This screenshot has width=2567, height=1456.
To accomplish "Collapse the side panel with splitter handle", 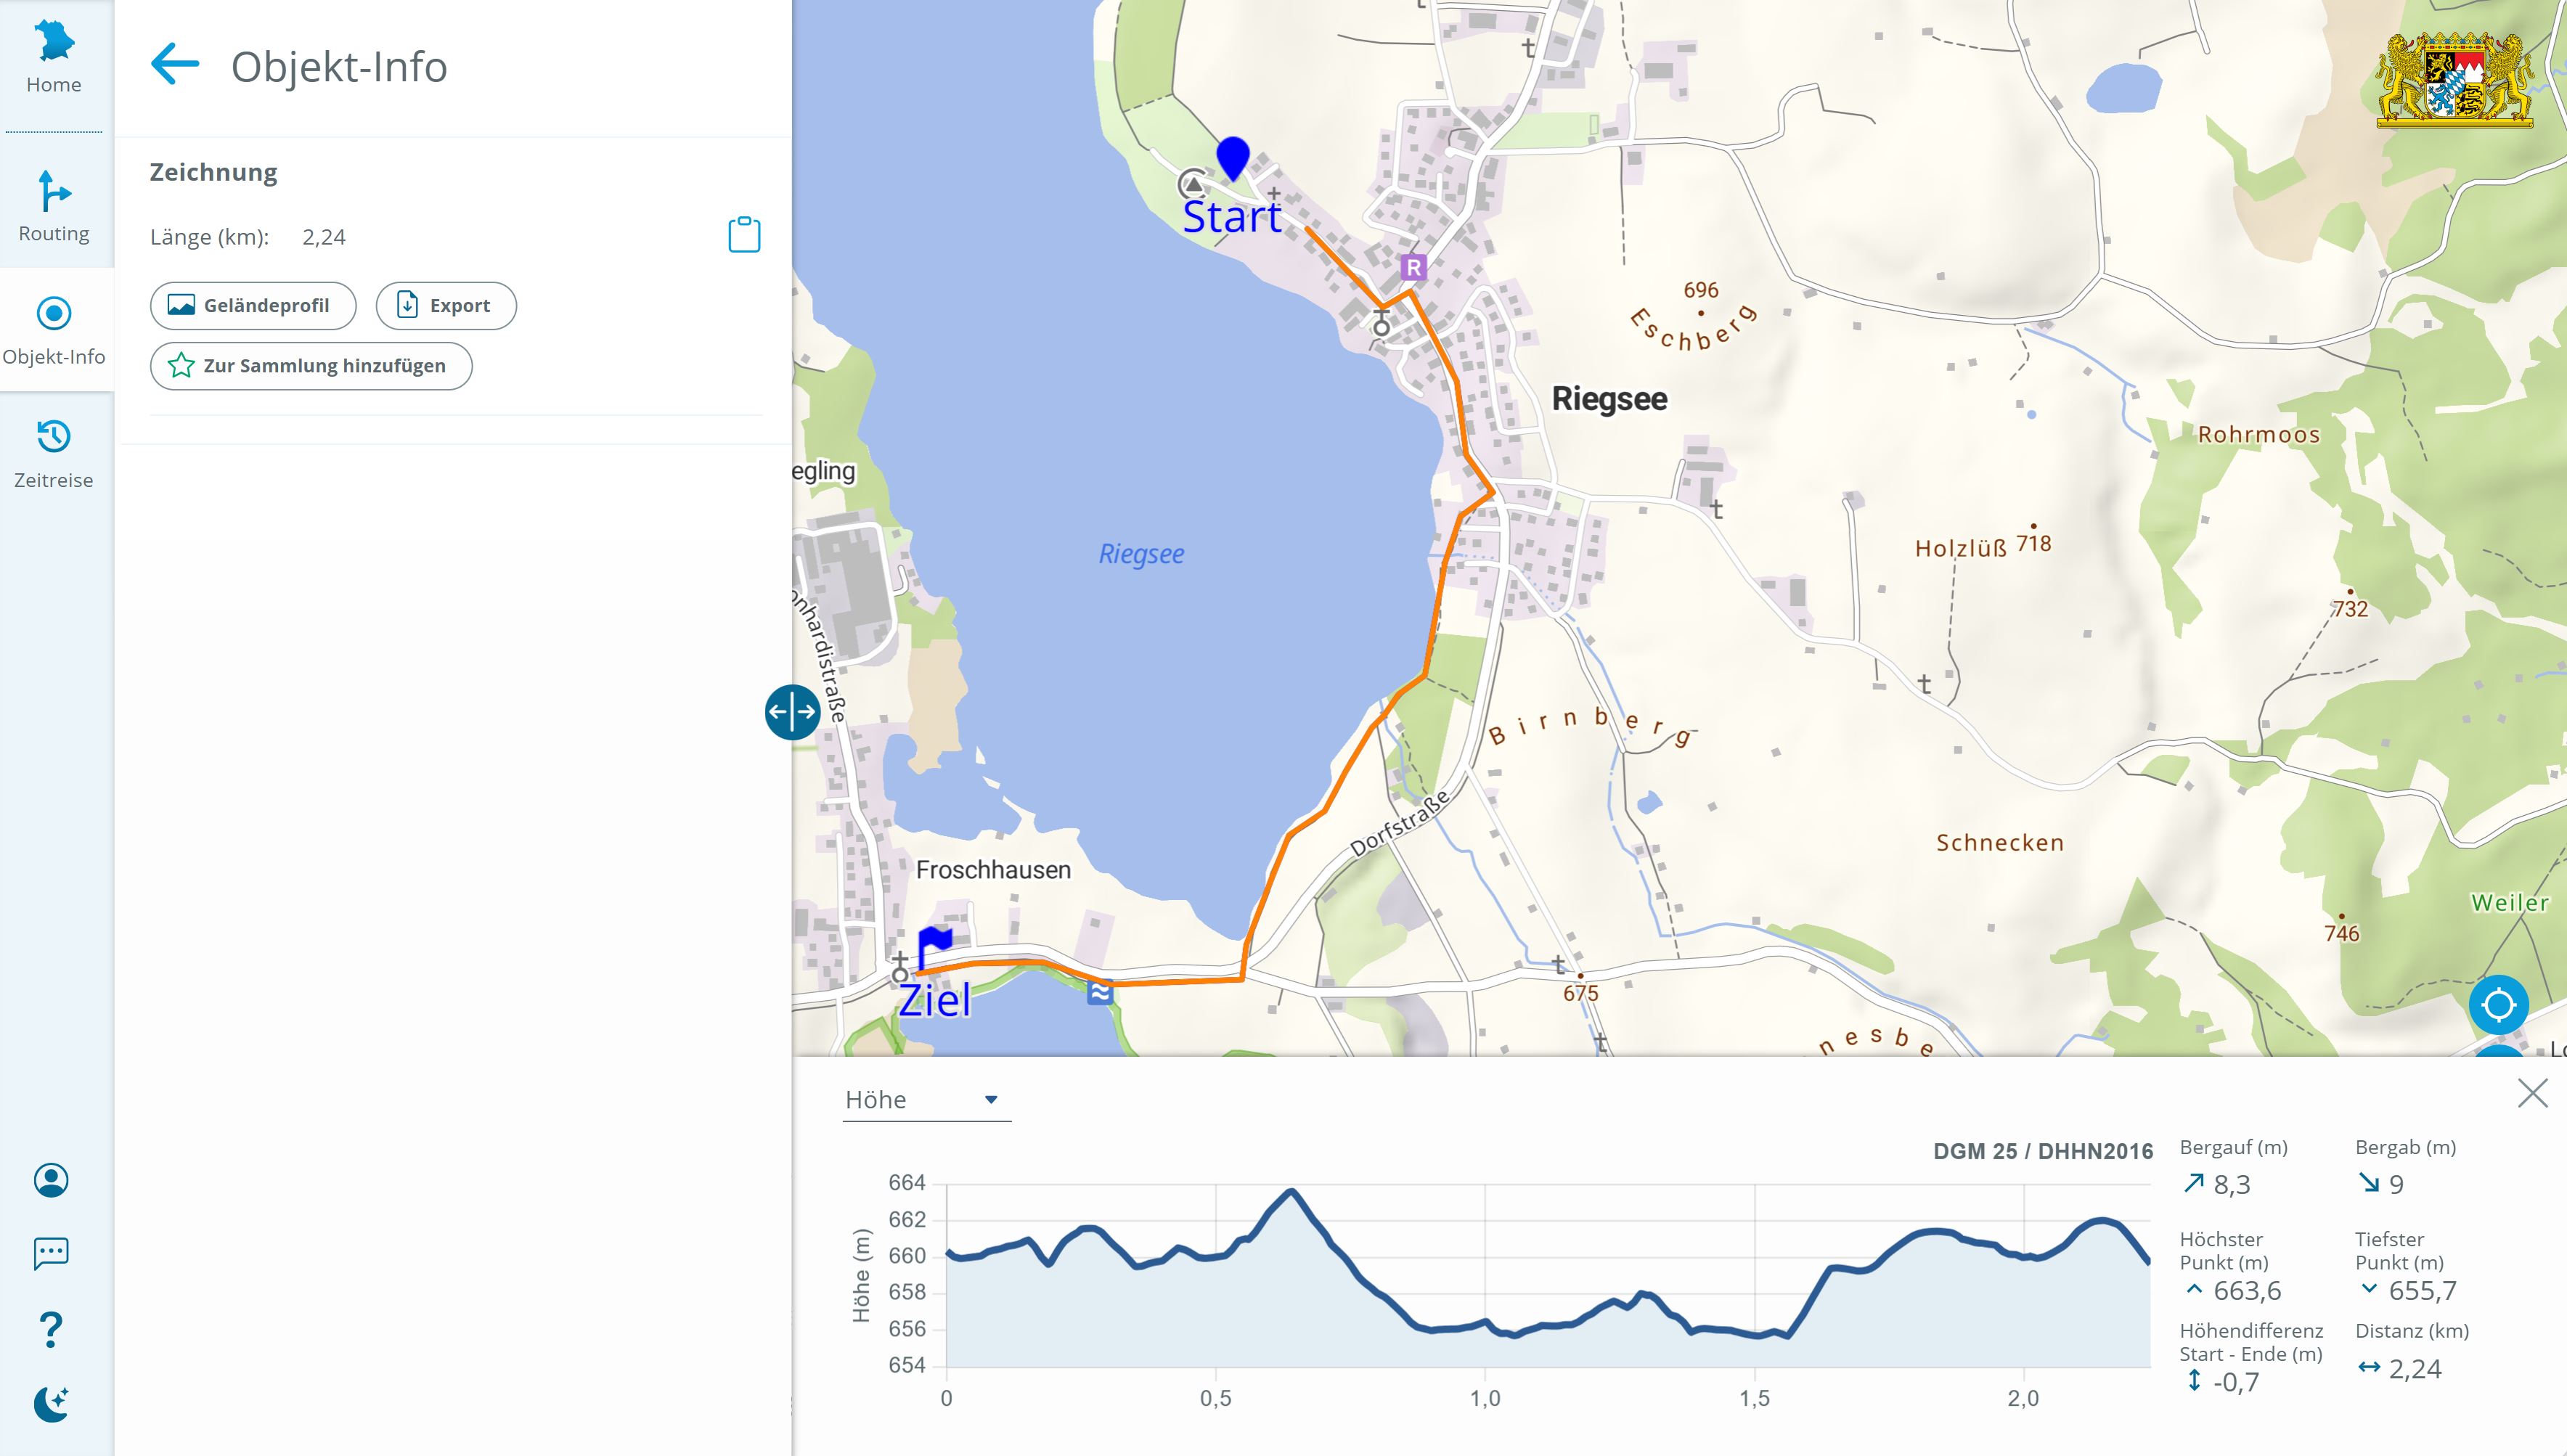I will coord(792,712).
